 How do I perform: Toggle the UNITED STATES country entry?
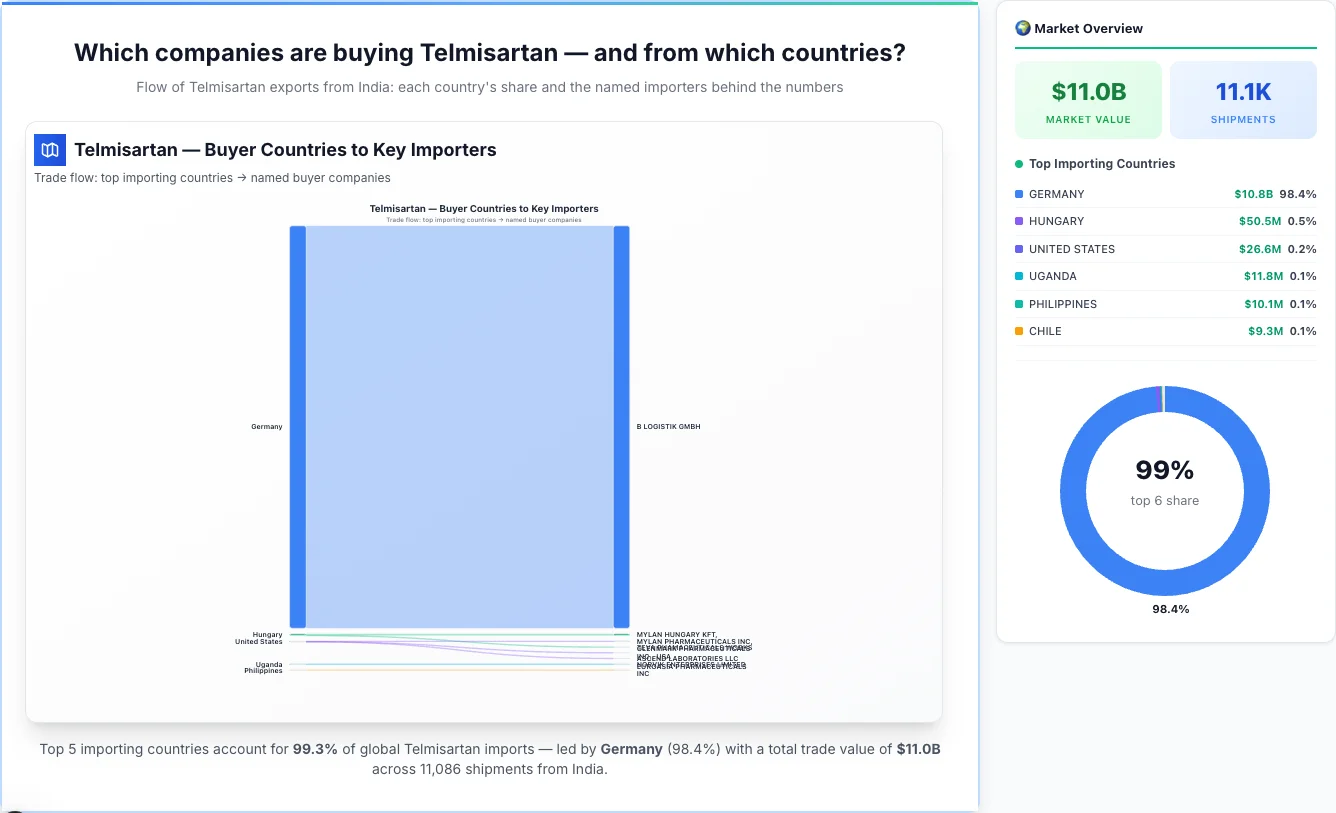[1165, 249]
